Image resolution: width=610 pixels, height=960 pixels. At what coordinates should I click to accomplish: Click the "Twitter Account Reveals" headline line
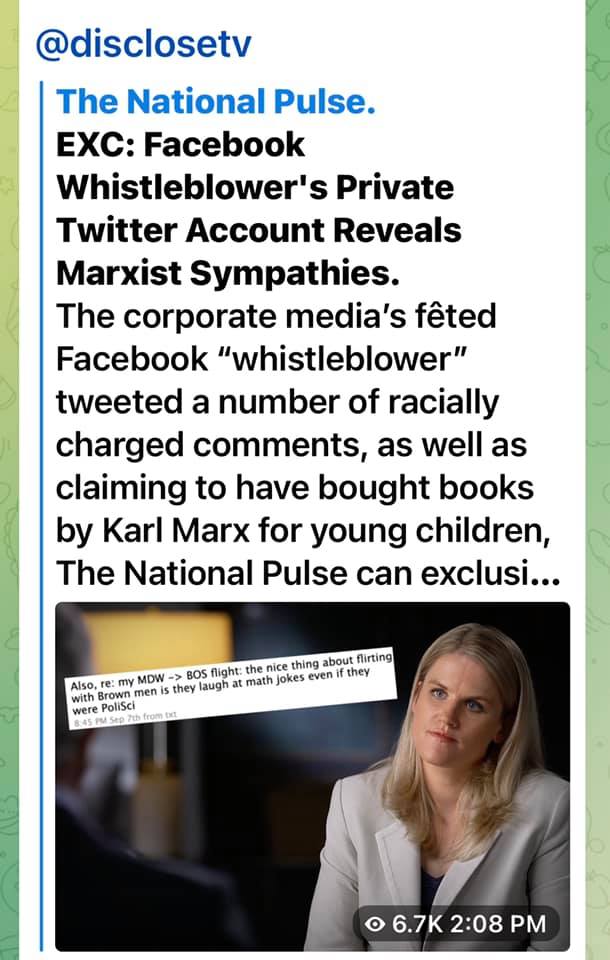pyautogui.click(x=258, y=231)
